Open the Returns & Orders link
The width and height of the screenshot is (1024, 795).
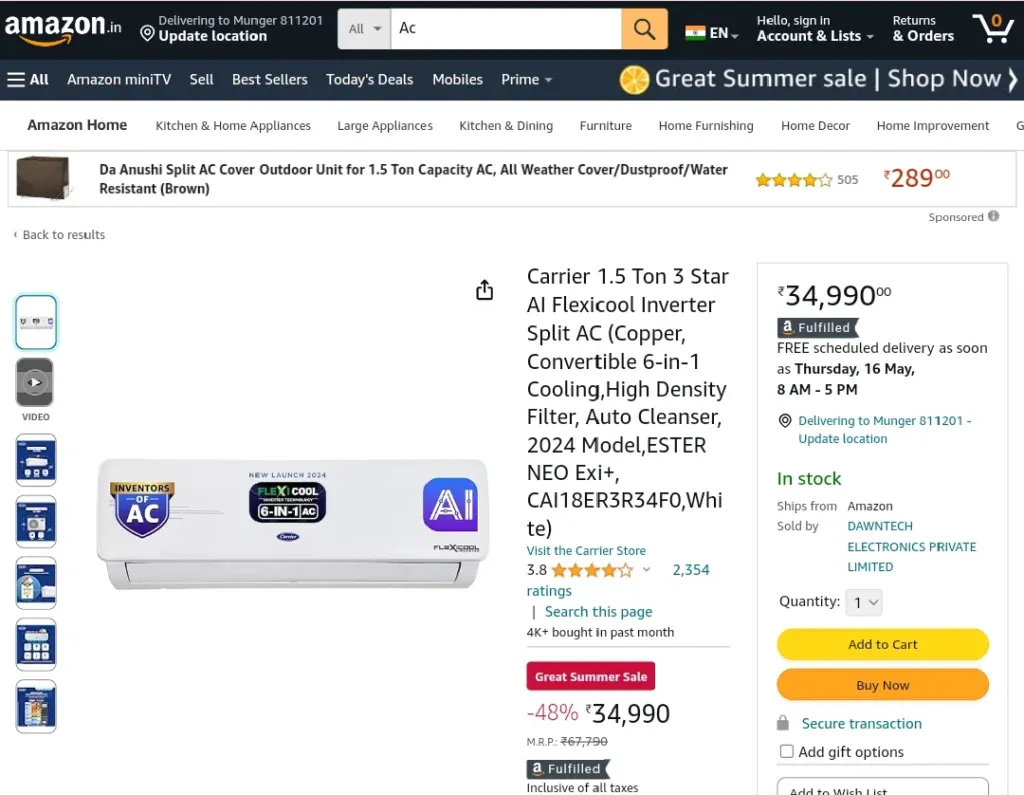(x=923, y=29)
